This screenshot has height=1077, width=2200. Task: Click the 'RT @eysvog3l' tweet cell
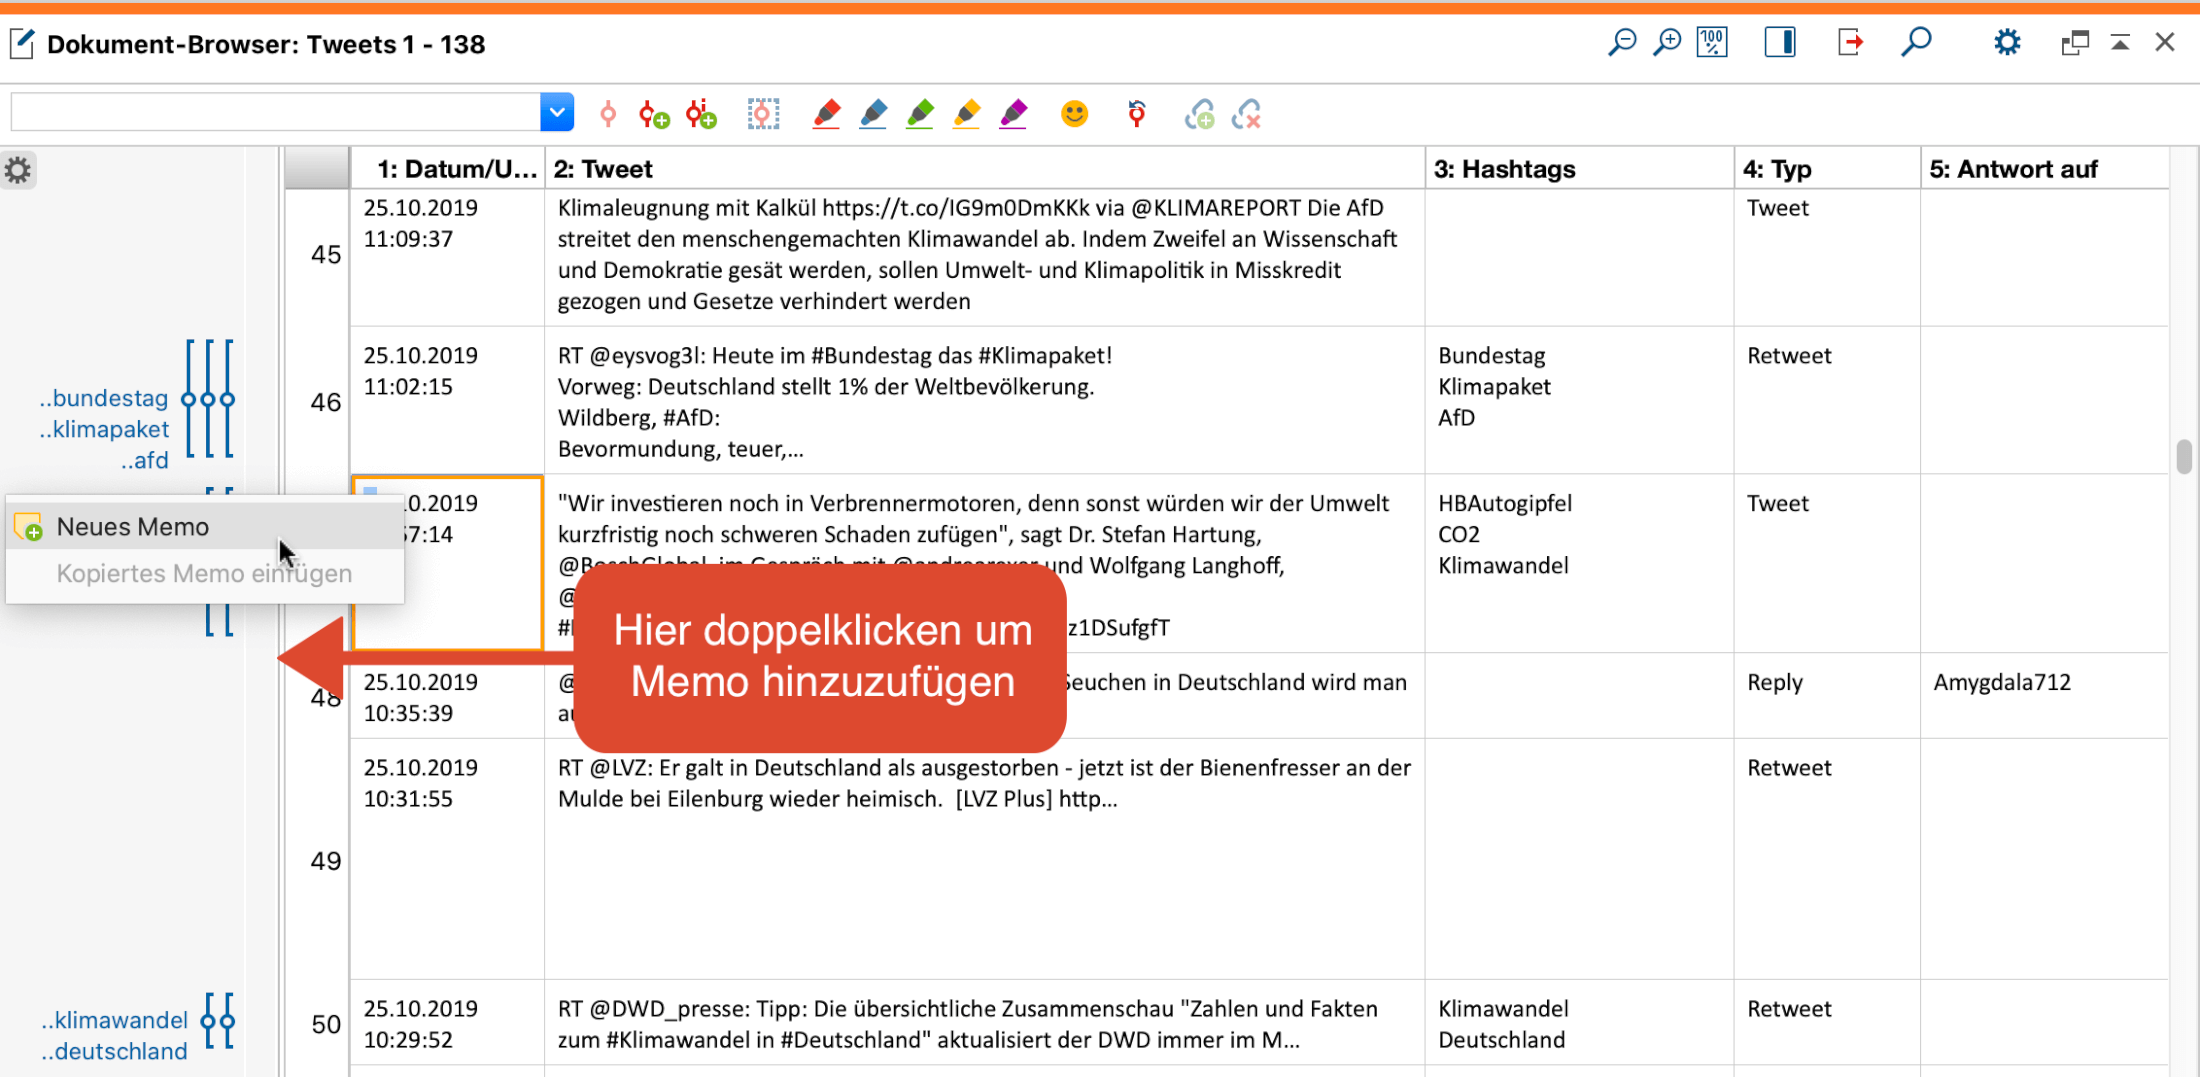pos(985,402)
